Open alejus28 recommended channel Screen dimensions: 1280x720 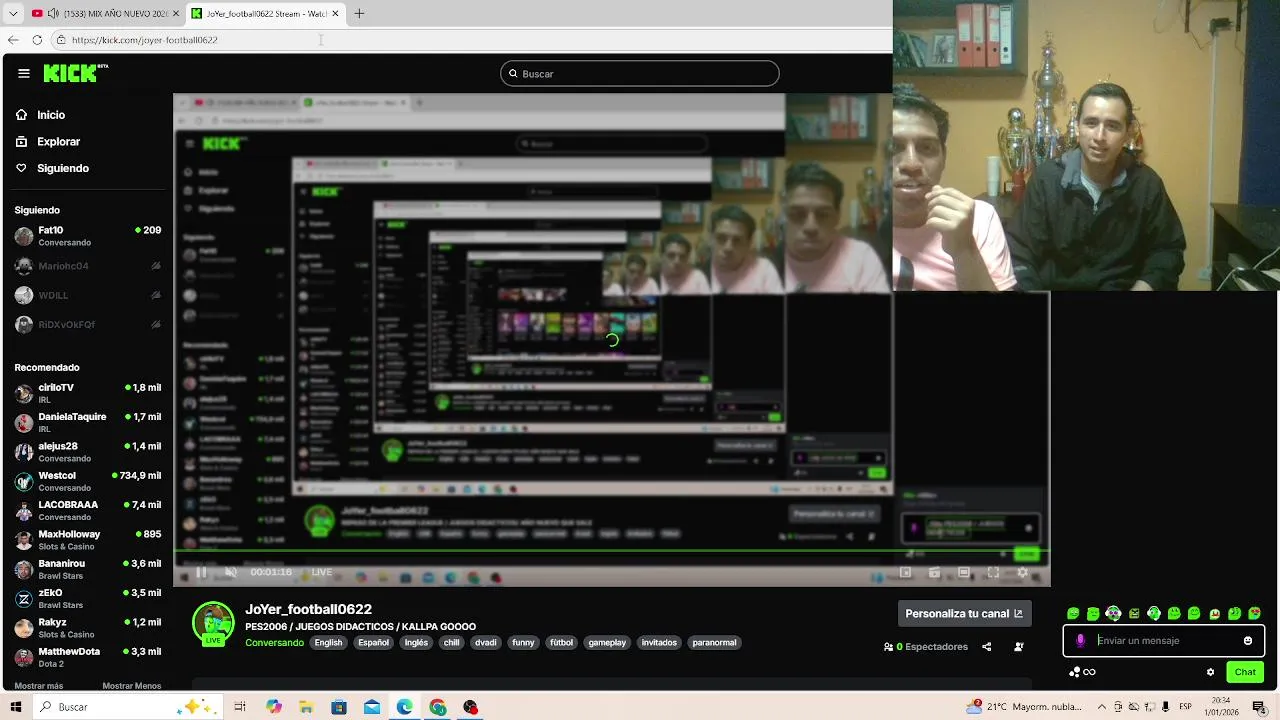(x=88, y=451)
